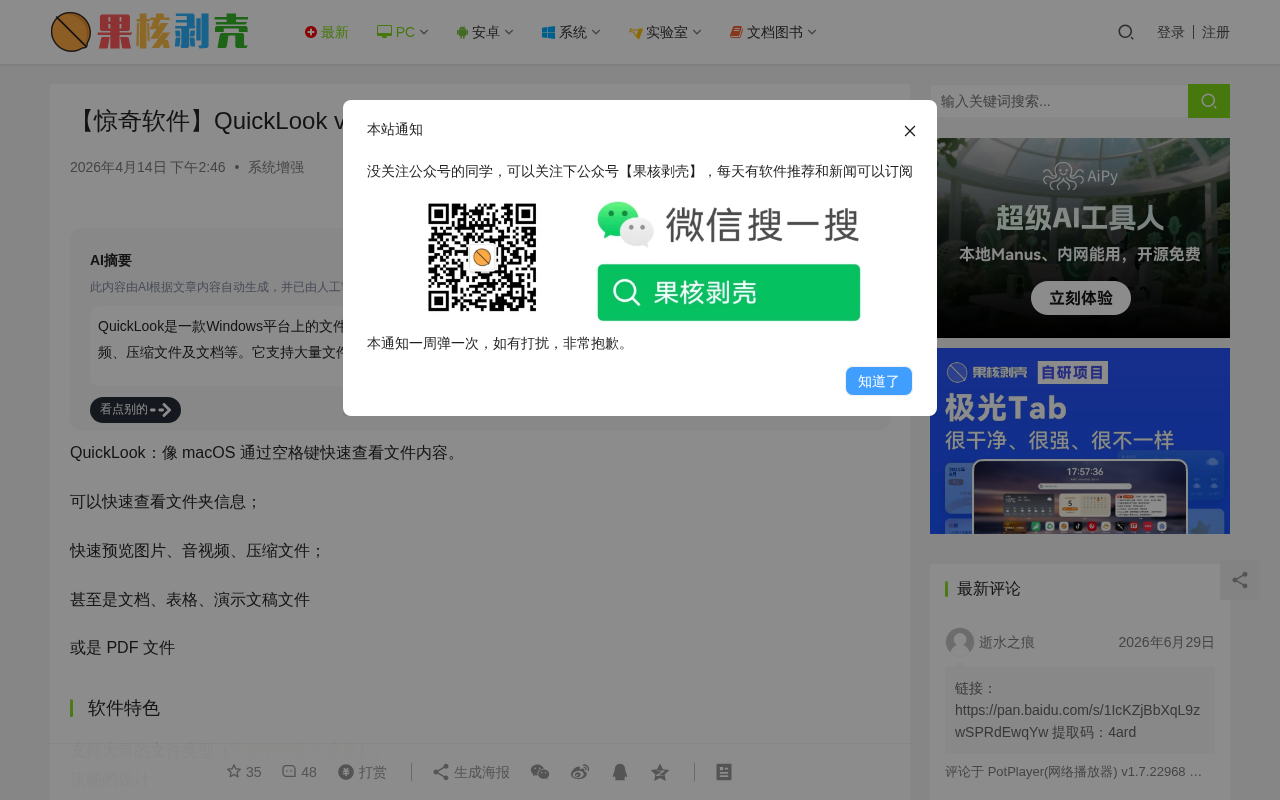Click the 系统增强 category link
Screen dimensions: 1280x800
click(276, 167)
